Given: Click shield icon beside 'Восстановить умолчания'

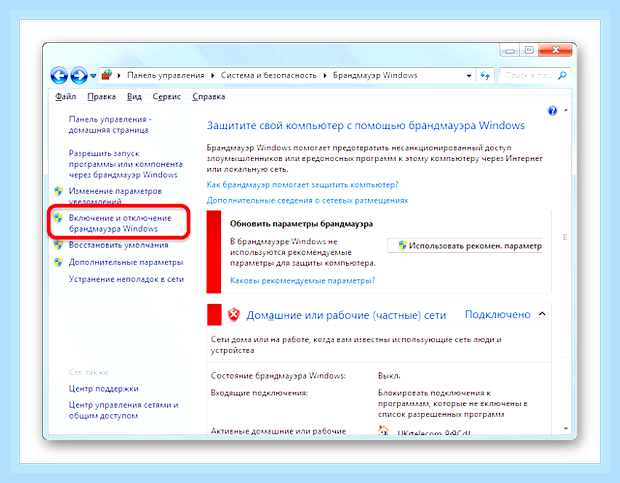Looking at the screenshot, I should click(x=59, y=245).
